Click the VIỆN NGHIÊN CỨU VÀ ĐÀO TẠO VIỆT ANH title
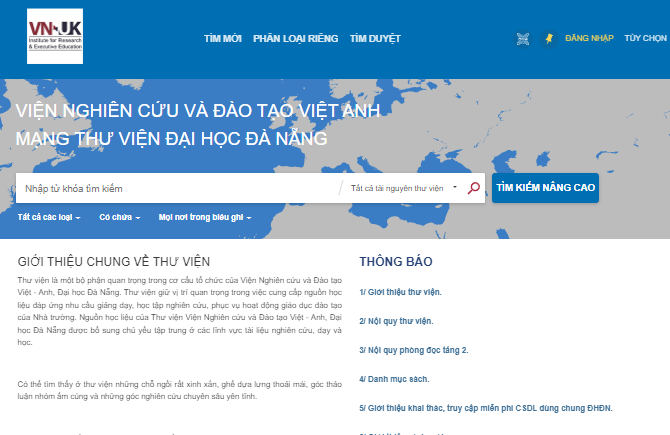The height and width of the screenshot is (435, 670). click(197, 111)
